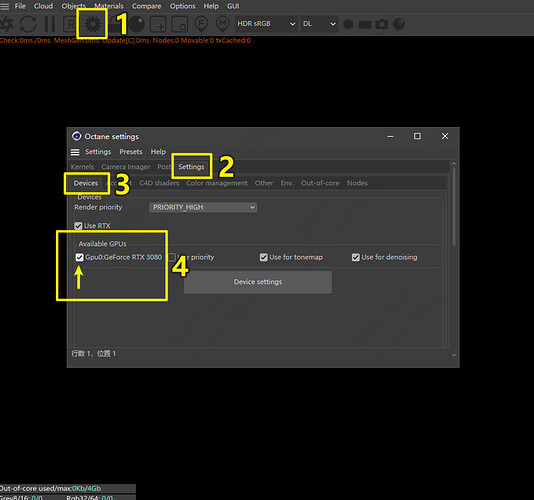
Task: Expand the HDR sRGB dropdown
Action: (x=266, y=24)
